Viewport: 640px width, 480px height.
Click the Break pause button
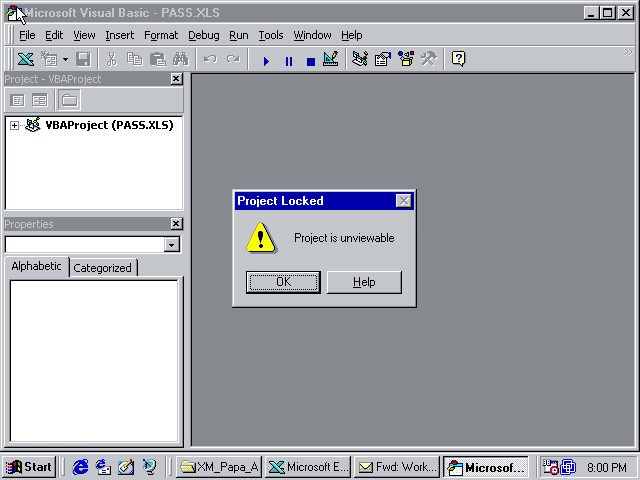click(x=289, y=61)
